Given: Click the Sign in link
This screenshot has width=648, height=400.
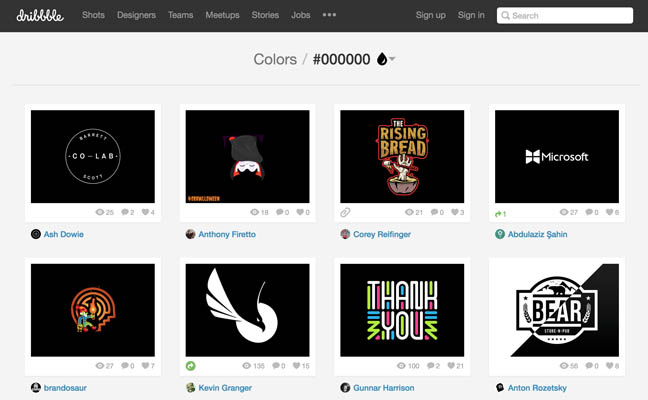Looking at the screenshot, I should [471, 15].
